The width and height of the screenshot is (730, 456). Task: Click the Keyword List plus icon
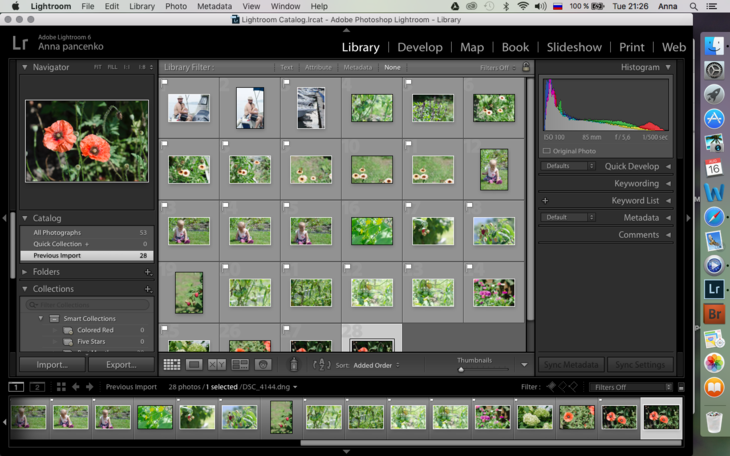click(545, 201)
